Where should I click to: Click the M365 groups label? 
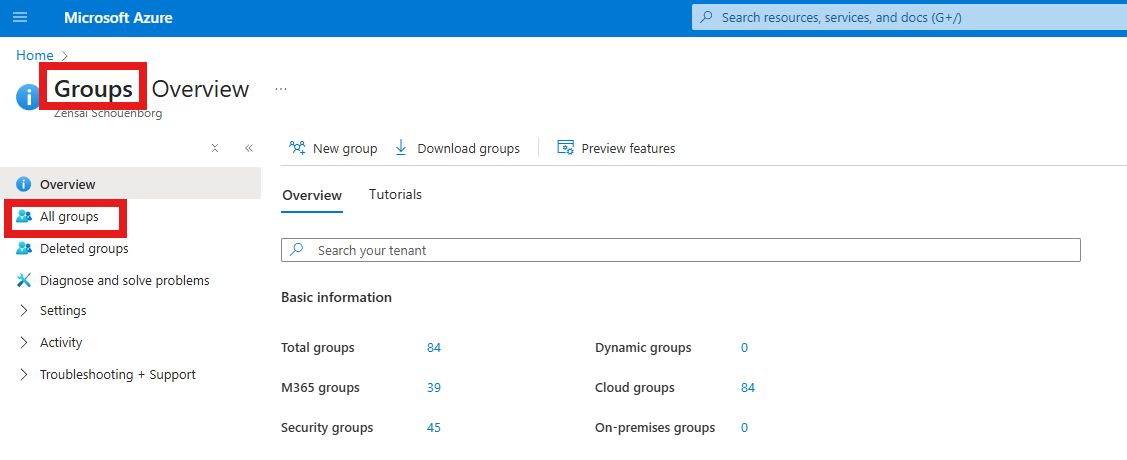pos(321,388)
